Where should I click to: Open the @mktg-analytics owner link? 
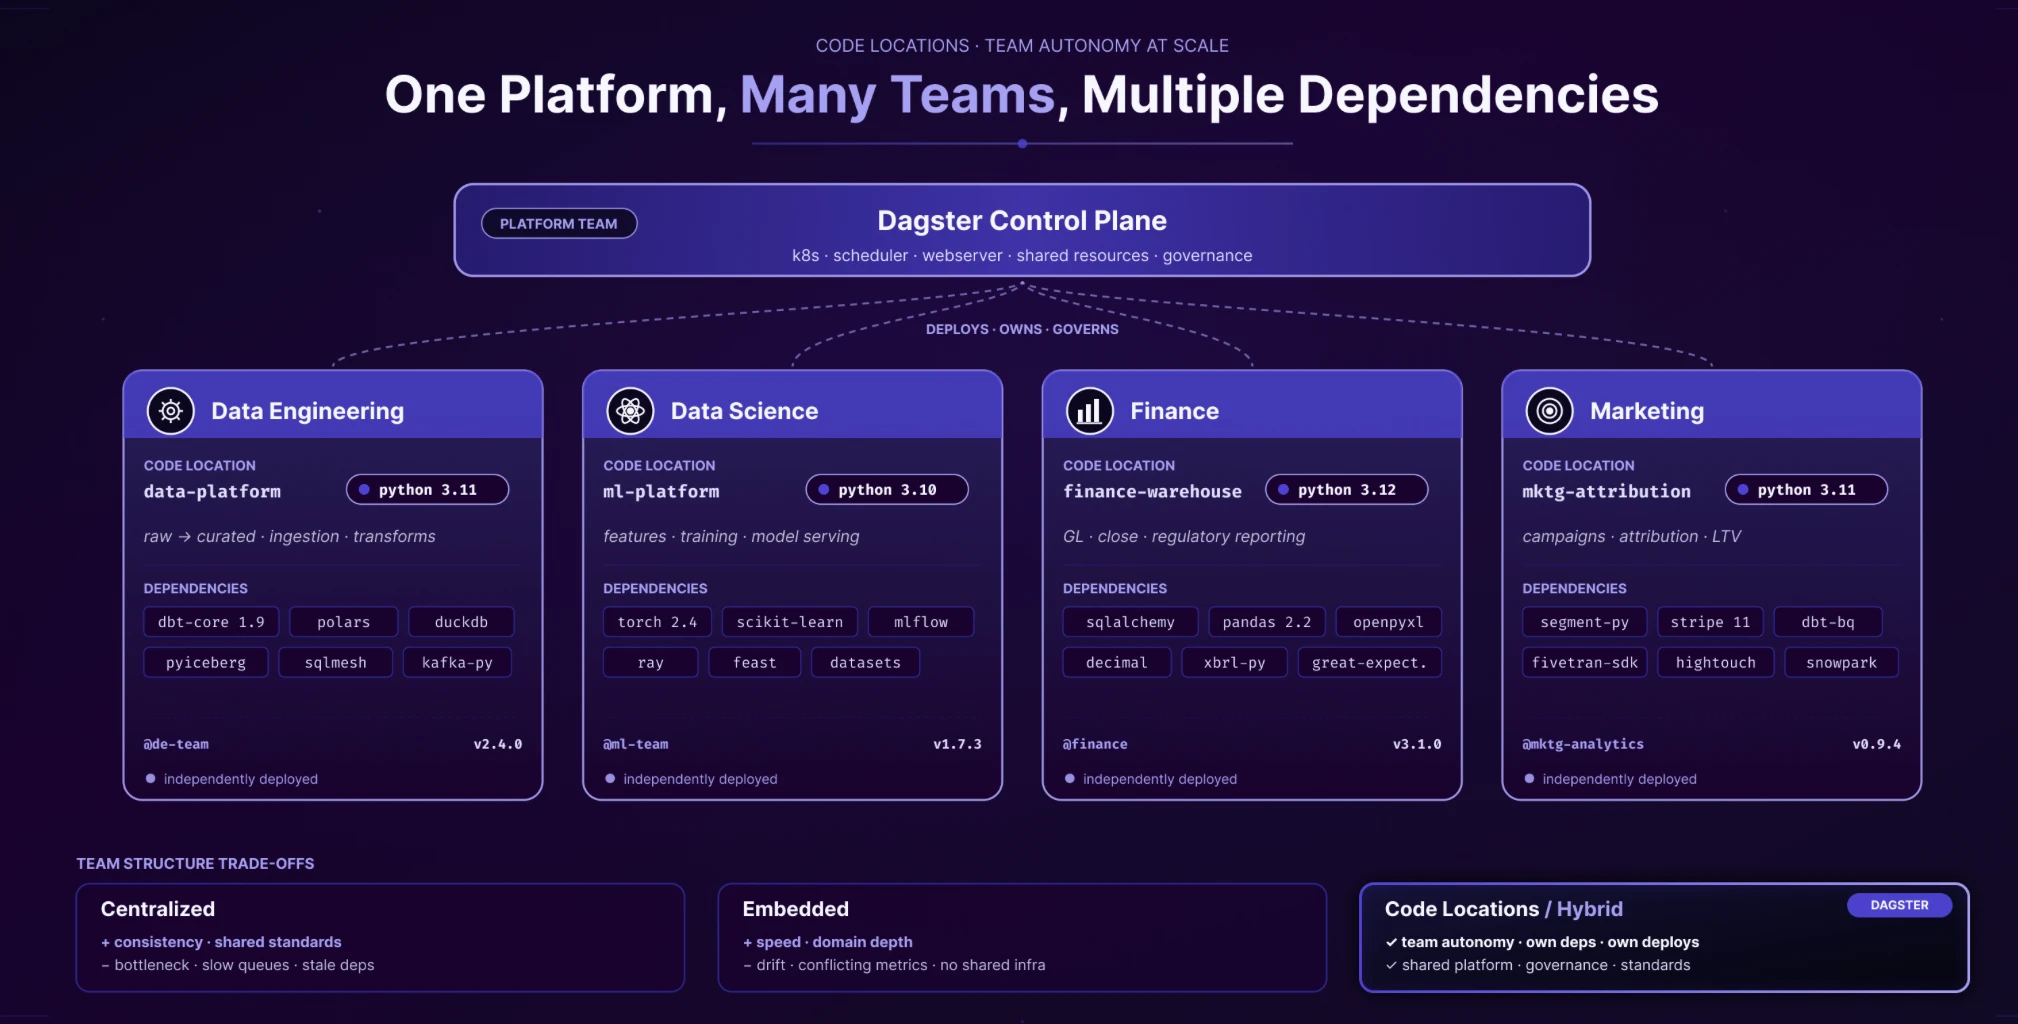point(1583,744)
